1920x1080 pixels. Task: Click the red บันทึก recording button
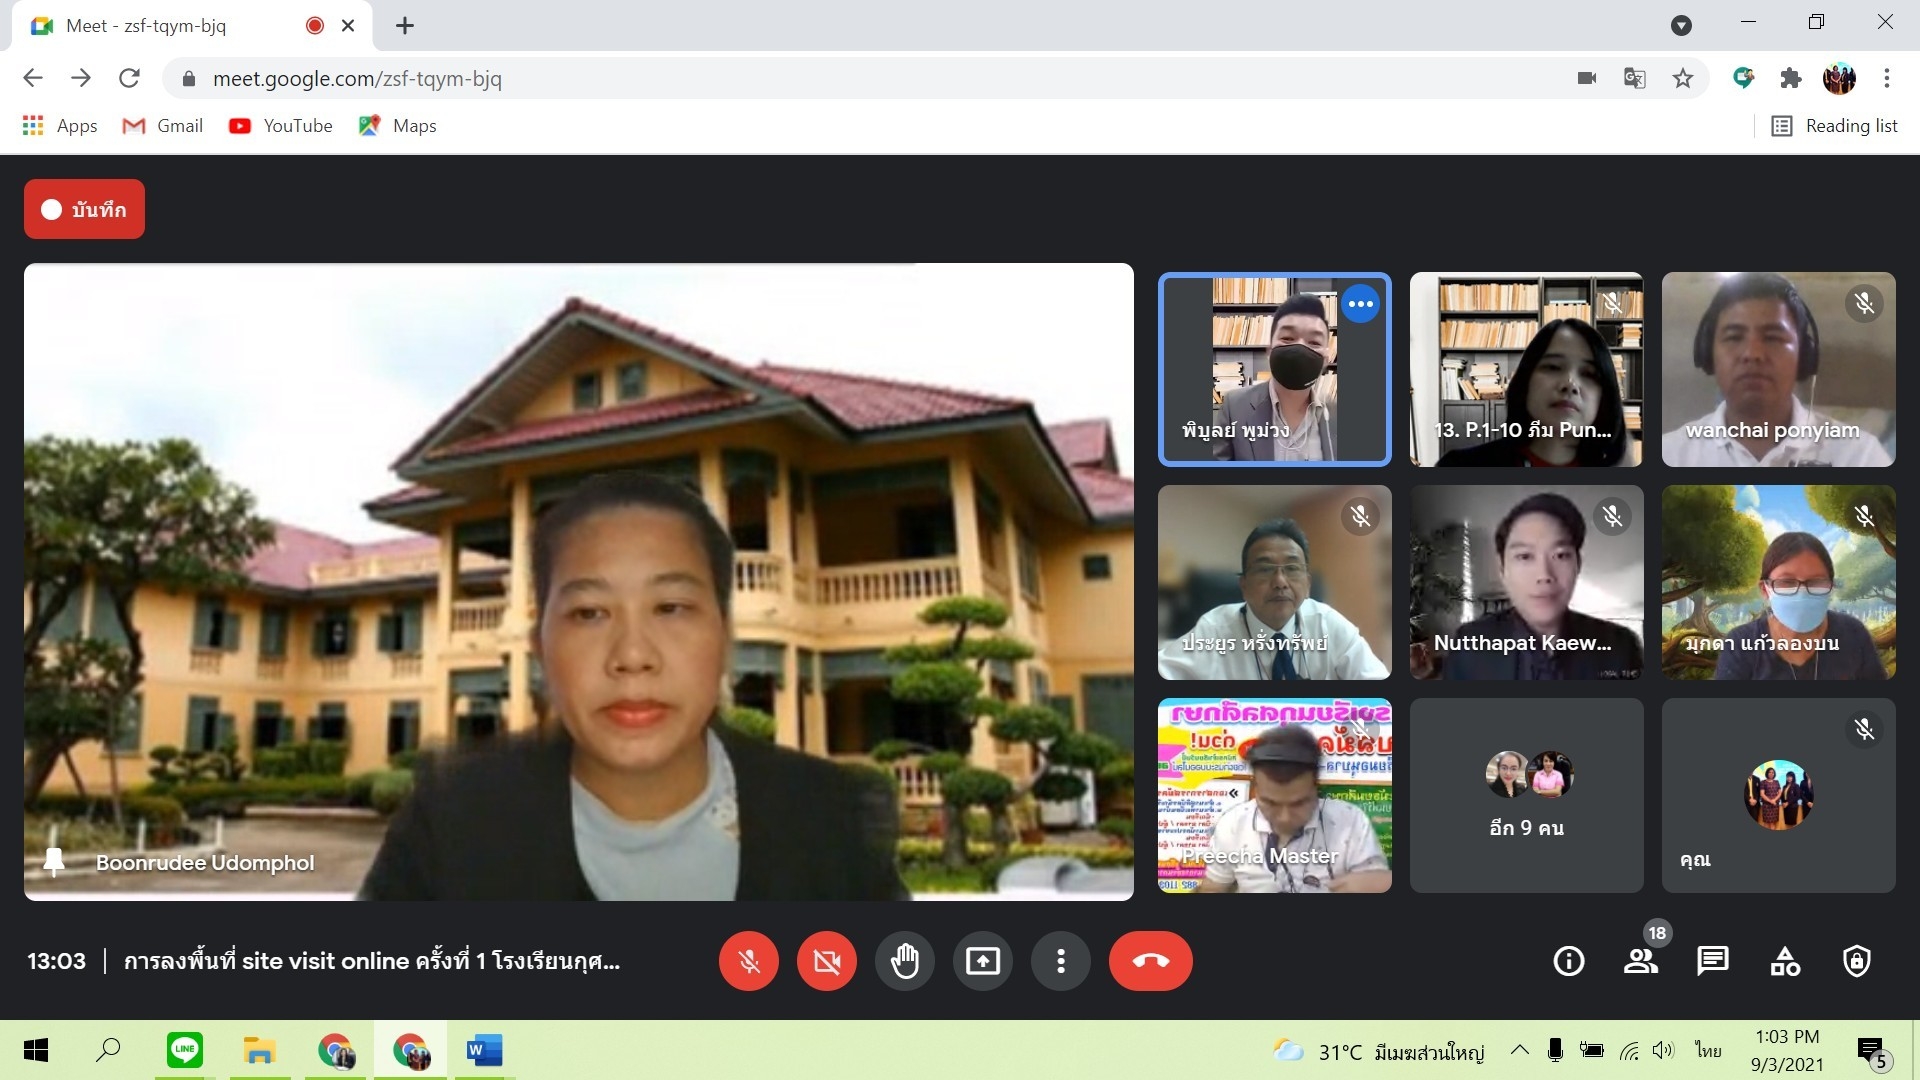[x=84, y=209]
